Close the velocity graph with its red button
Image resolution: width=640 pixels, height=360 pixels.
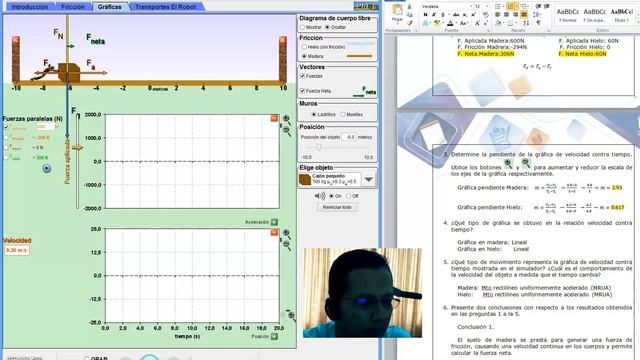[x=274, y=232]
